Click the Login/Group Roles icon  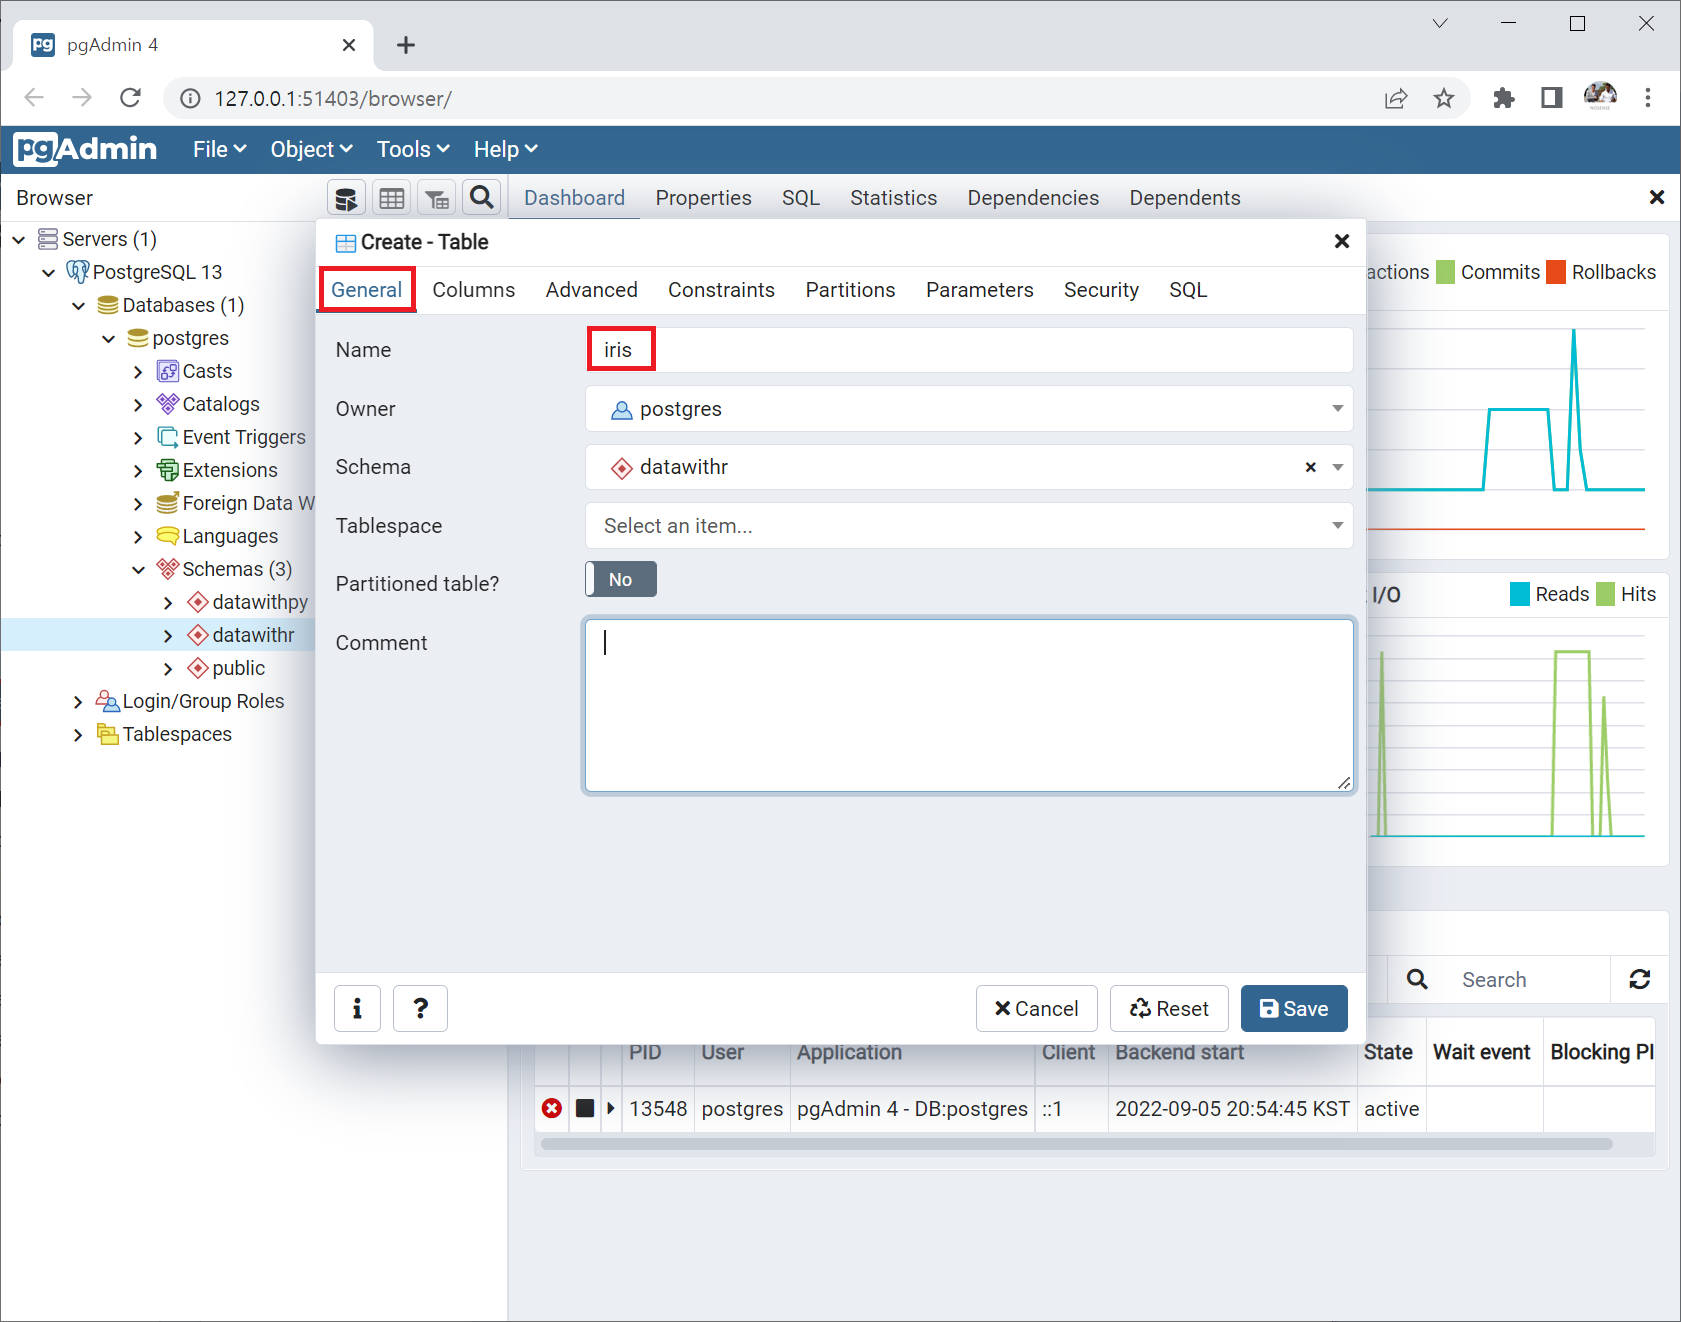tap(107, 701)
